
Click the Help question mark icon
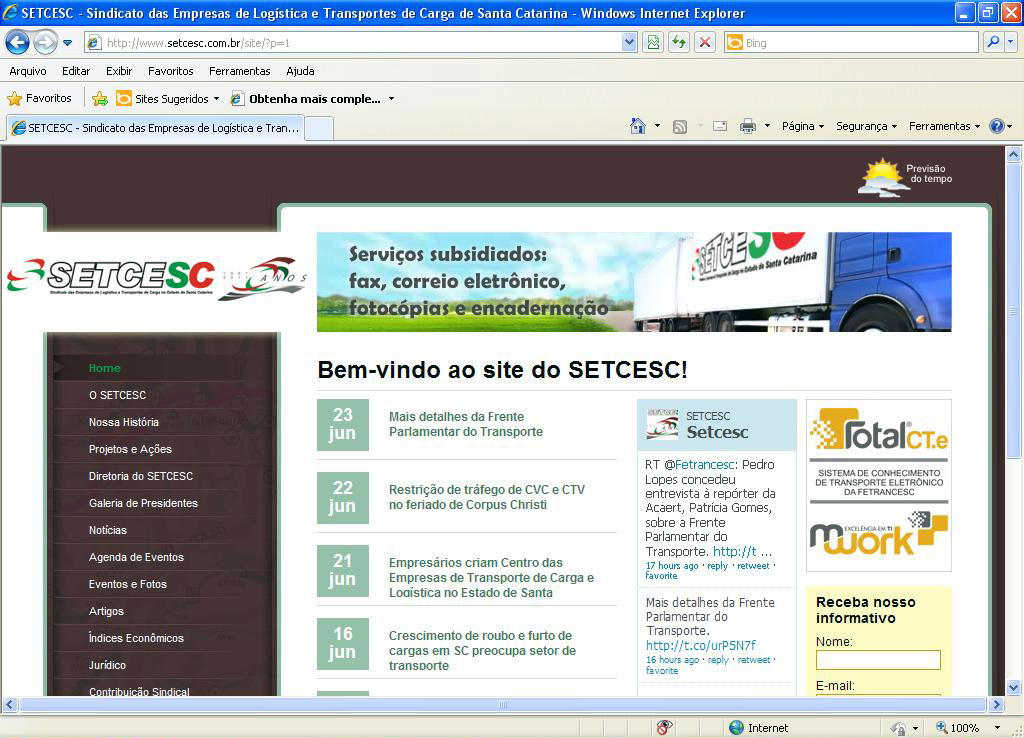tap(997, 126)
